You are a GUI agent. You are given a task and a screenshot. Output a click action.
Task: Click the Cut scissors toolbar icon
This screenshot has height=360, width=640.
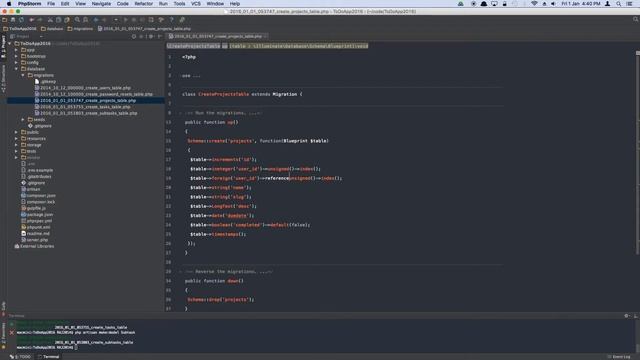tap(50, 20)
